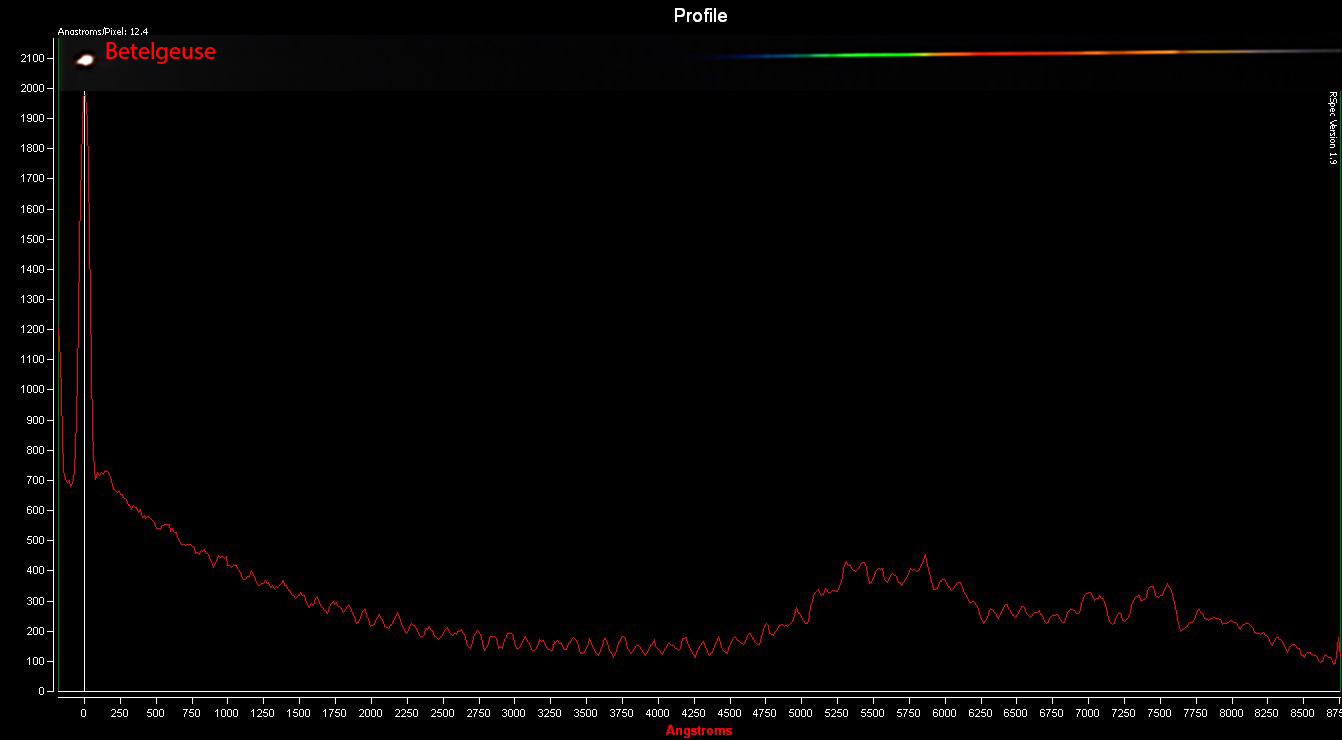This screenshot has height=740, width=1342.
Task: Click the 4250 tick label on x-axis
Action: 694,714
